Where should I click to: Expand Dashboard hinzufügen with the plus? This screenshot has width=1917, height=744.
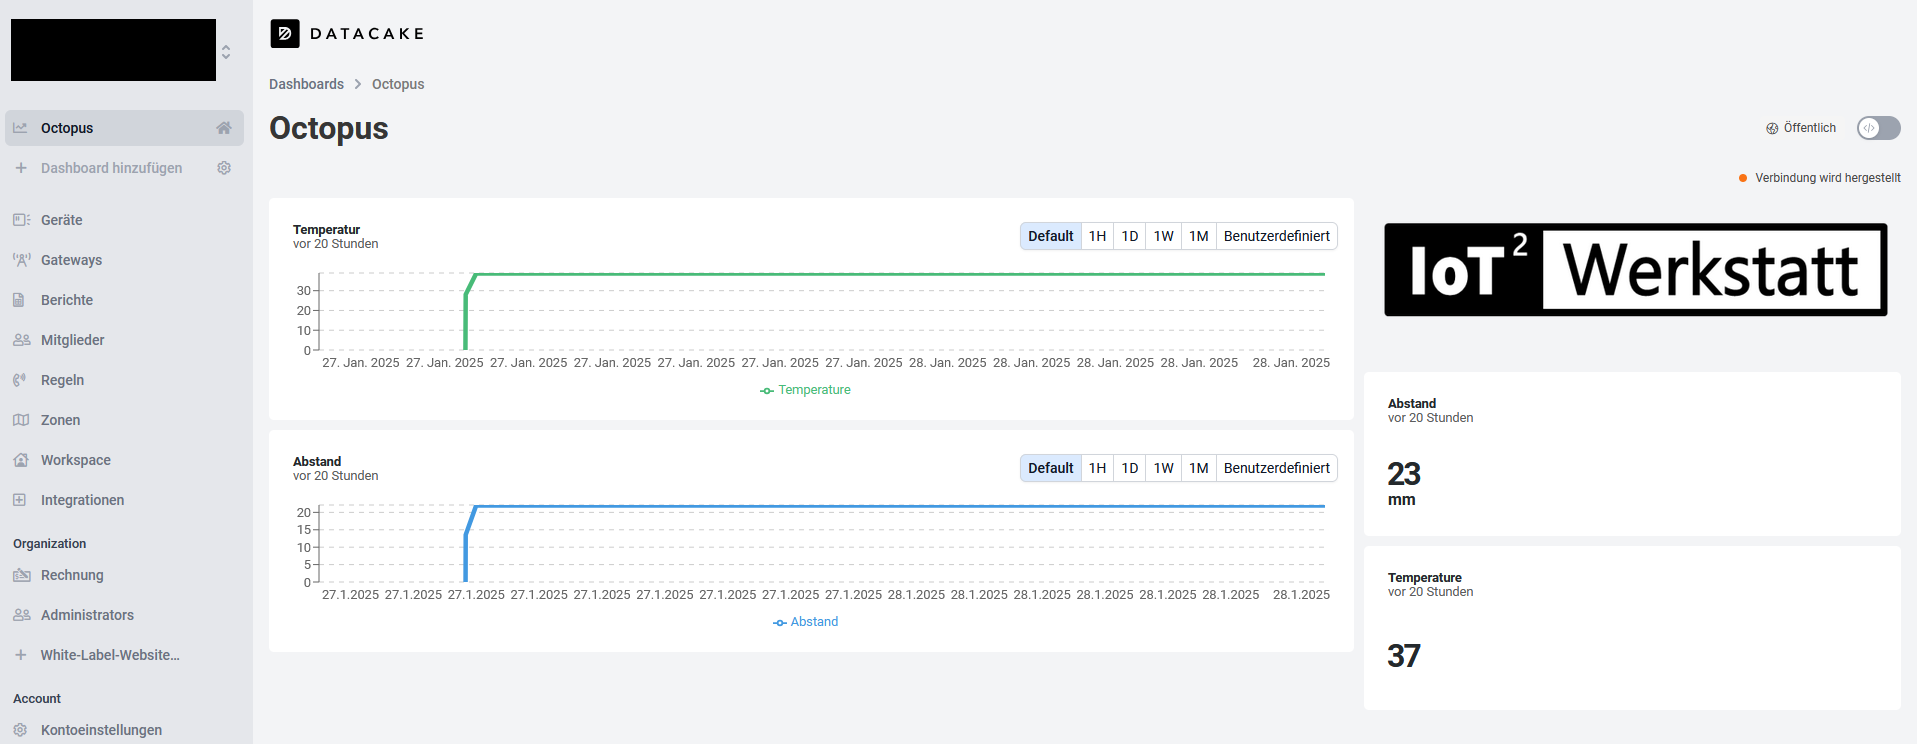[21, 168]
